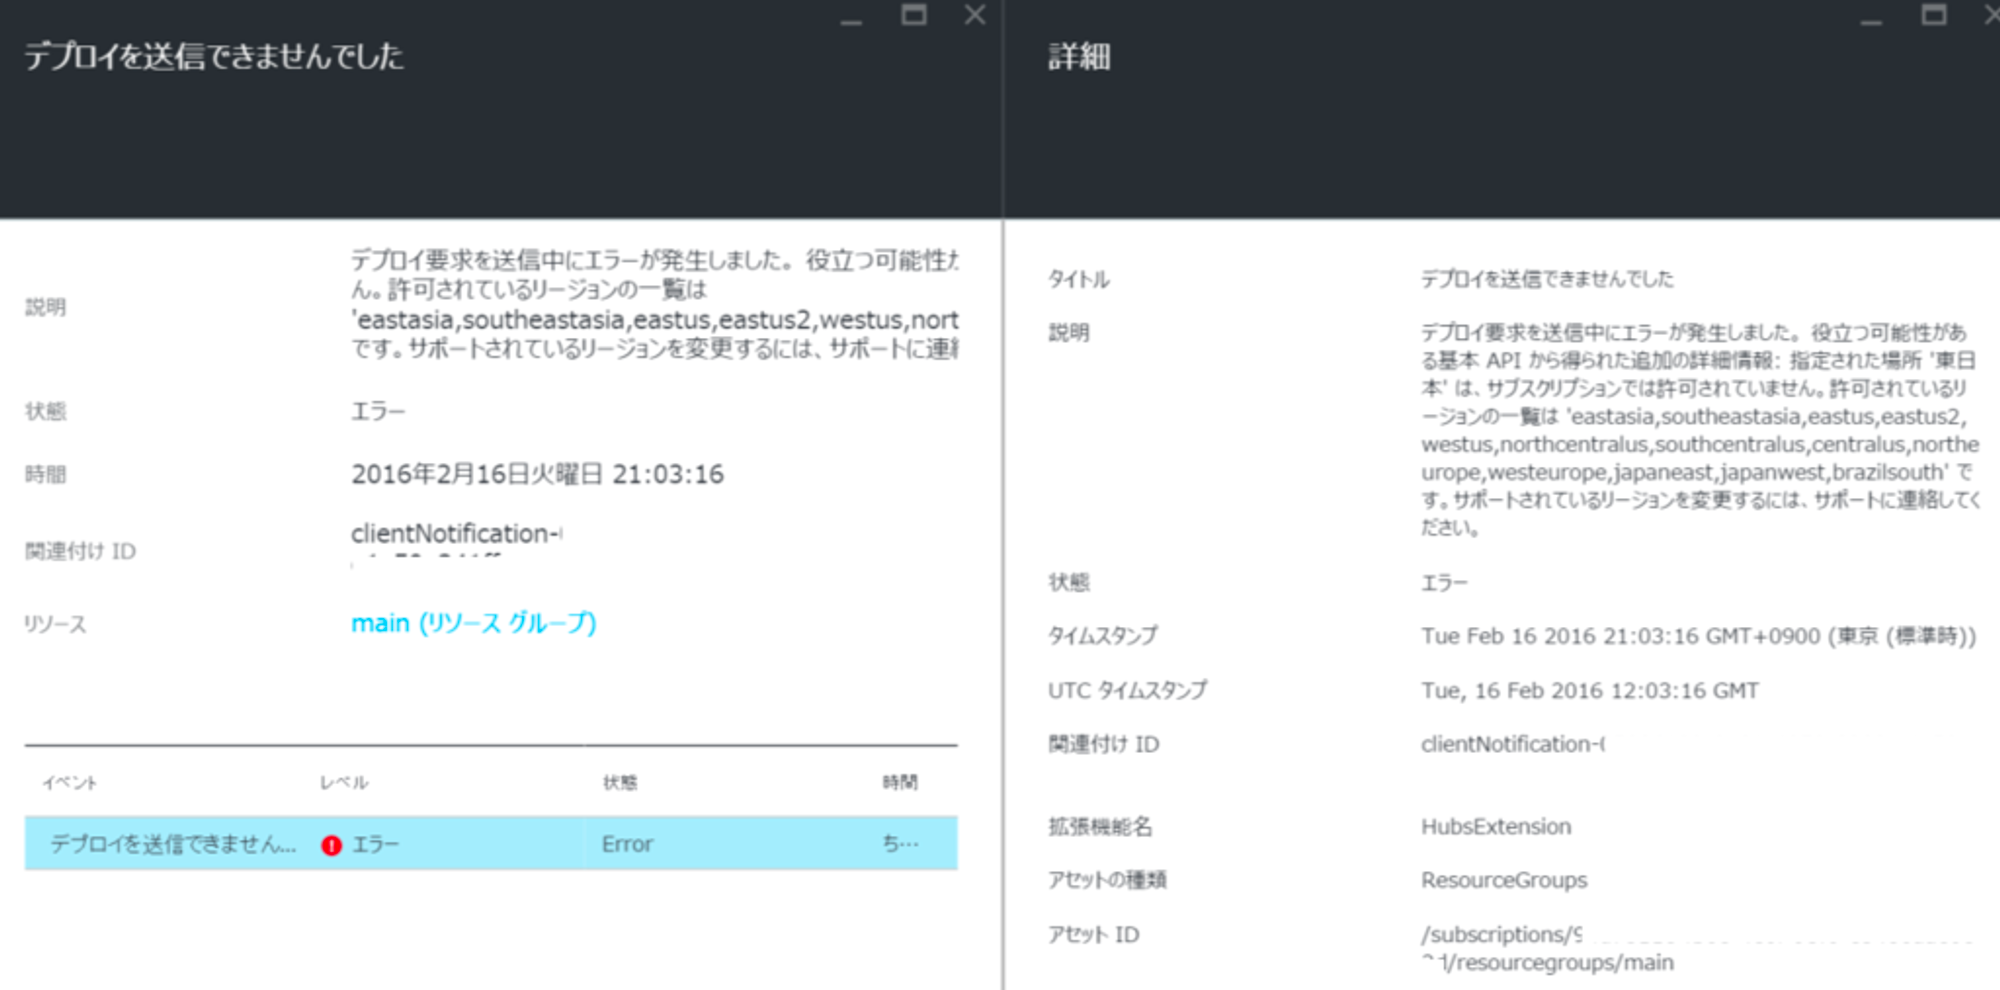Sort by the イベント column header

coord(70,782)
